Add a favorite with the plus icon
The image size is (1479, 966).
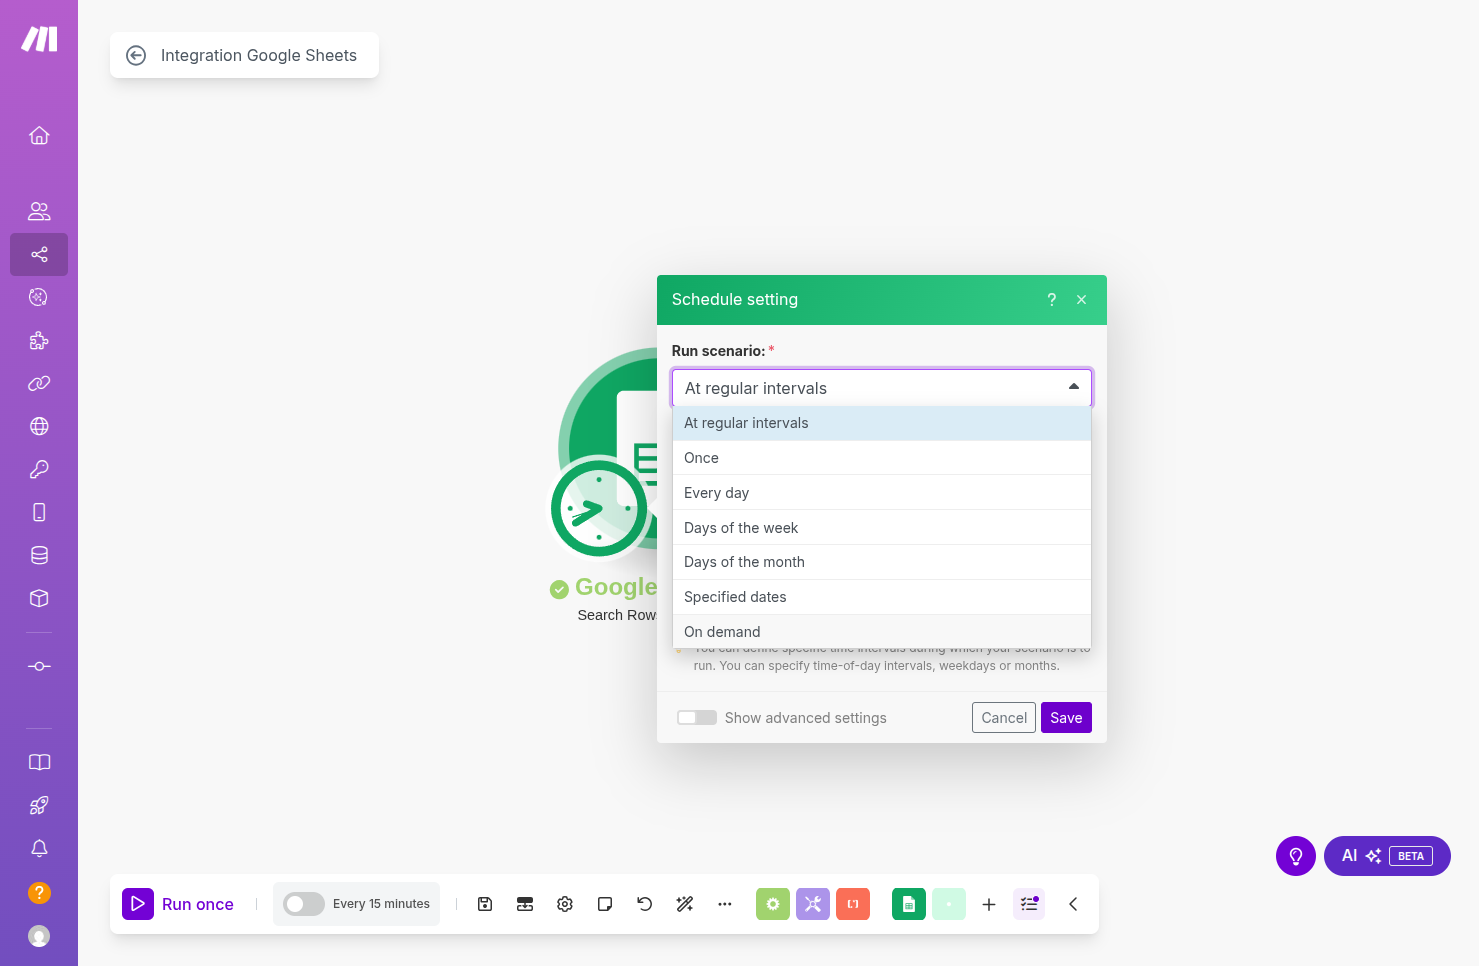(989, 904)
